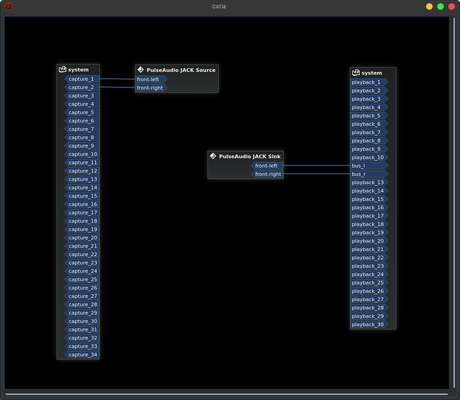Select the capture_1 port

click(82, 79)
